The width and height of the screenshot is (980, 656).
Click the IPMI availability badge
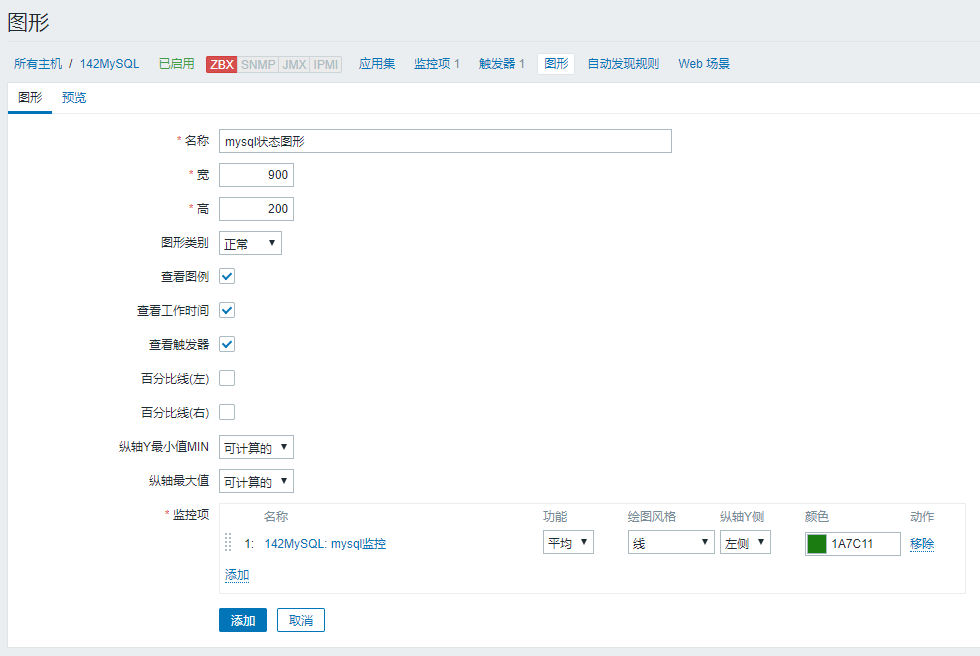pos(326,64)
